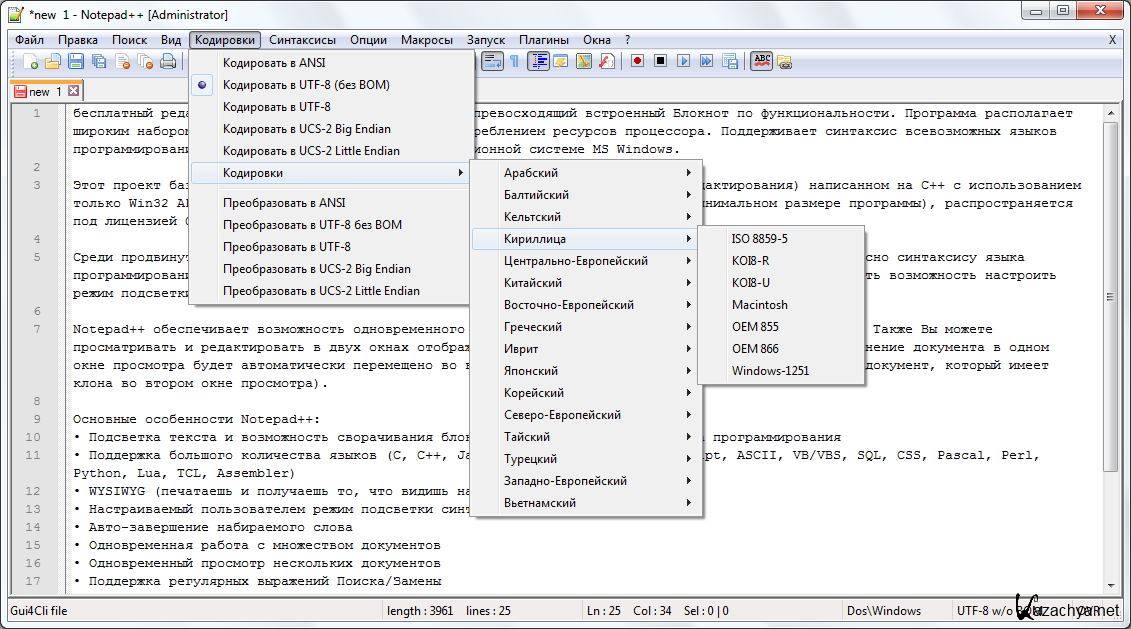Open the Плагины menu
Image resolution: width=1131 pixels, height=629 pixels.
pyautogui.click(x=544, y=40)
